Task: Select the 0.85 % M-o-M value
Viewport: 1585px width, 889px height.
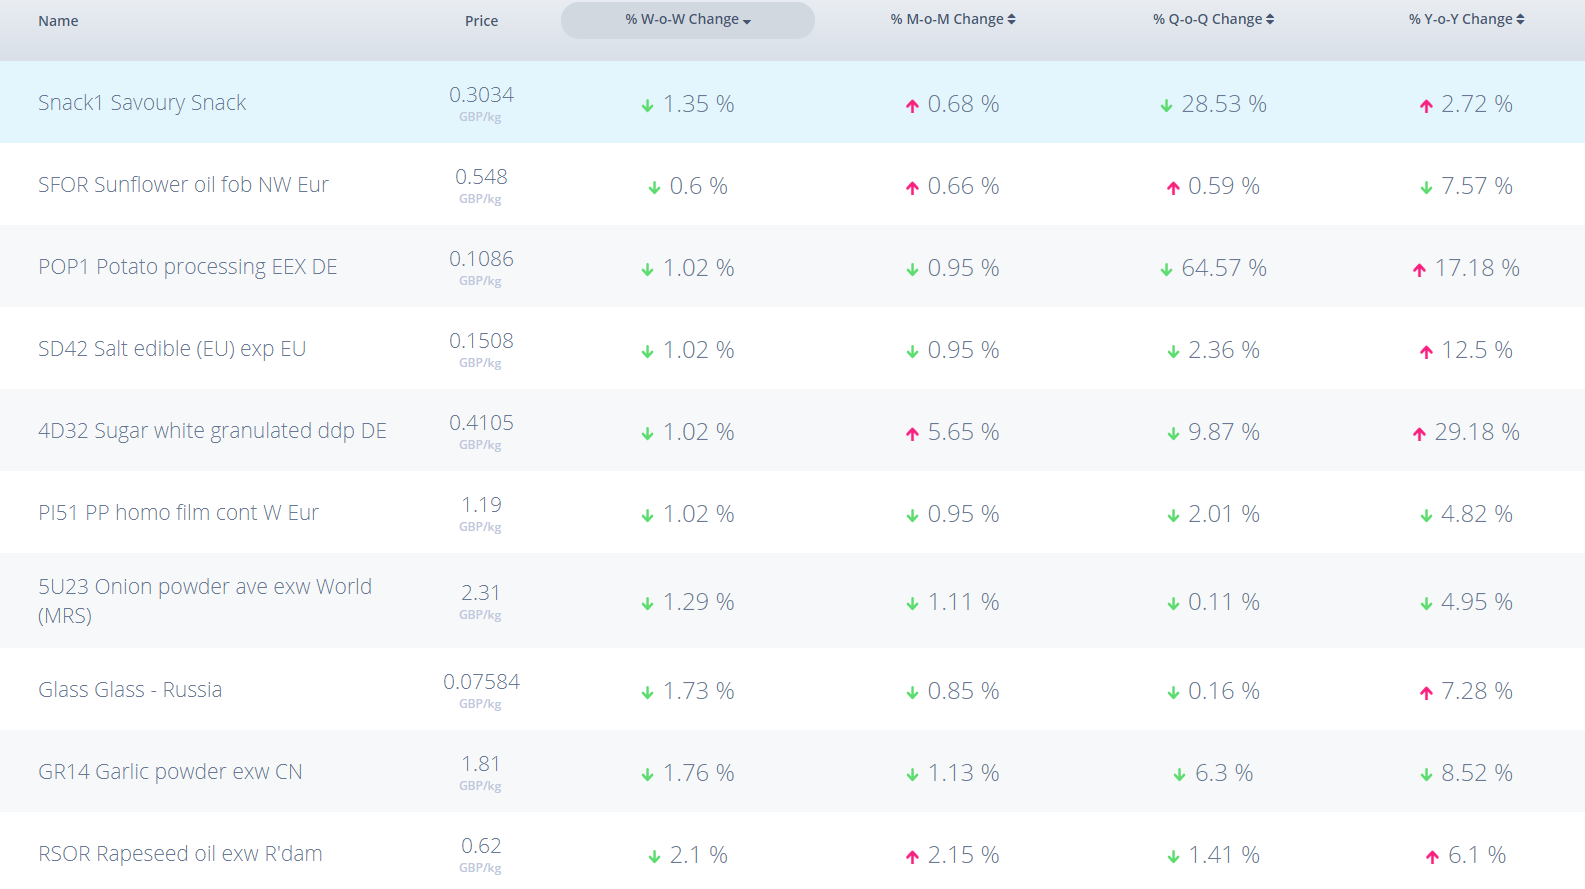Action: (963, 691)
